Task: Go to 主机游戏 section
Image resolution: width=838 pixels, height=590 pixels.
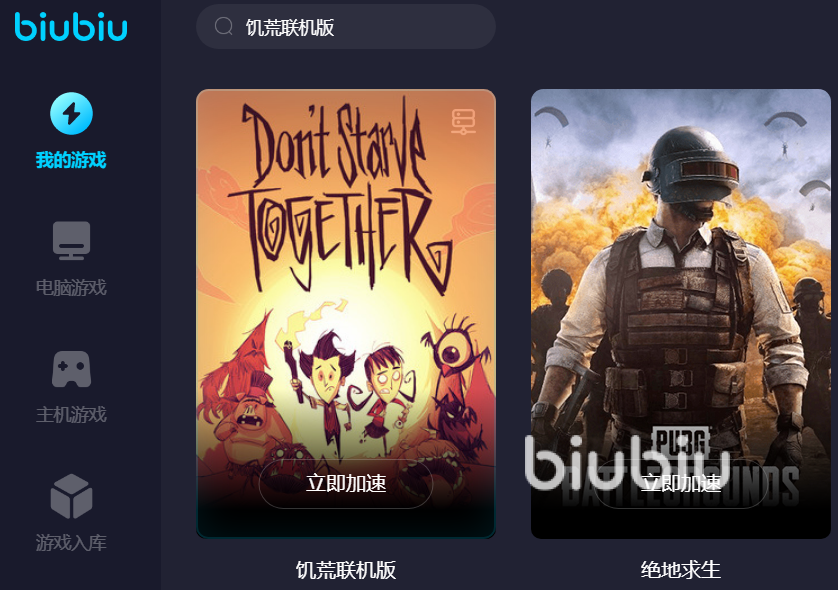Action: pyautogui.click(x=71, y=415)
